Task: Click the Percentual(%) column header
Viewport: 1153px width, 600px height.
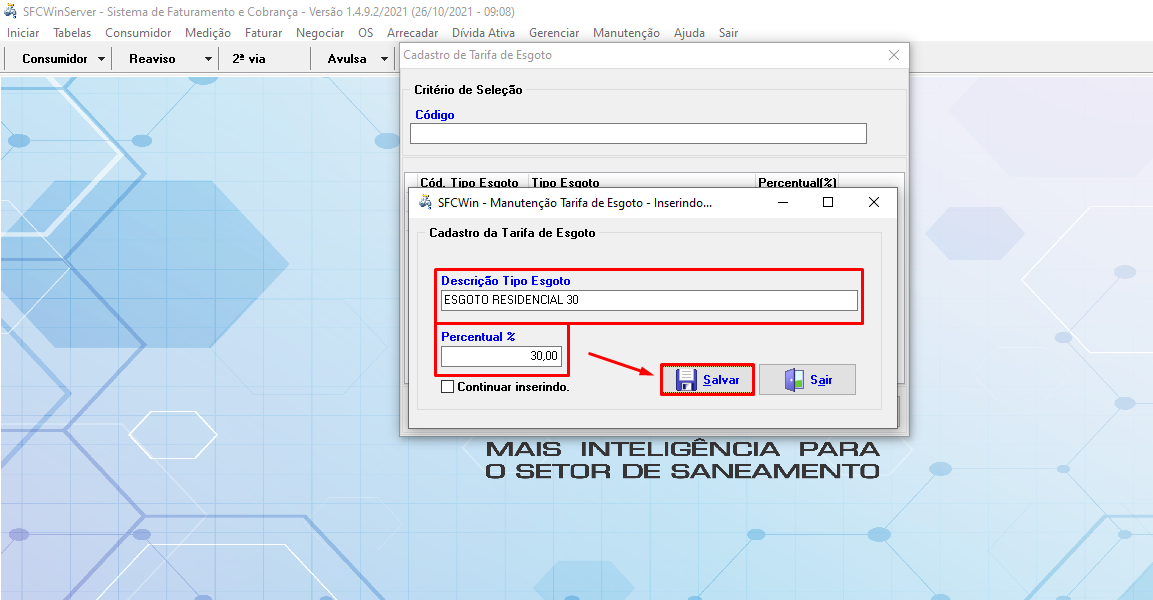Action: point(797,182)
